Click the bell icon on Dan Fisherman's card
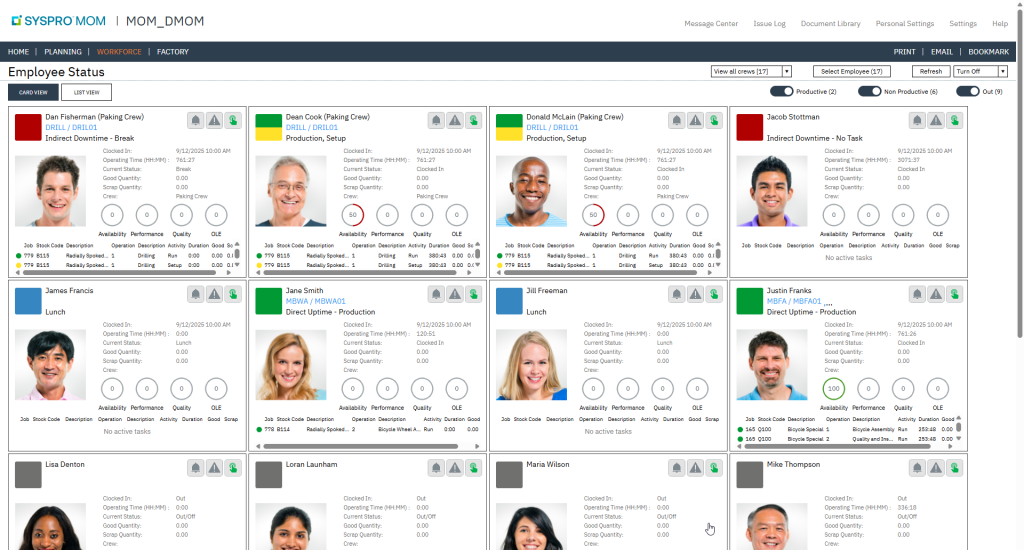The width and height of the screenshot is (1024, 550). pyautogui.click(x=195, y=120)
